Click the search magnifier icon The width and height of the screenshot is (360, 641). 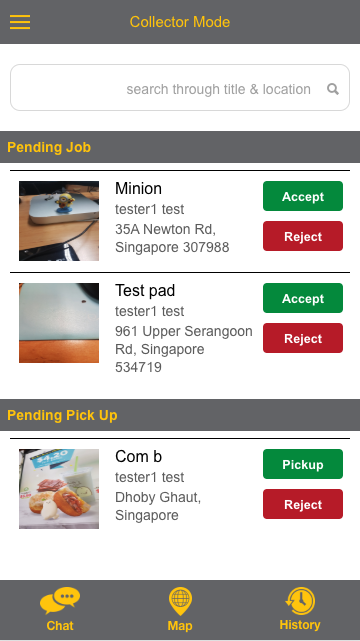(333, 89)
